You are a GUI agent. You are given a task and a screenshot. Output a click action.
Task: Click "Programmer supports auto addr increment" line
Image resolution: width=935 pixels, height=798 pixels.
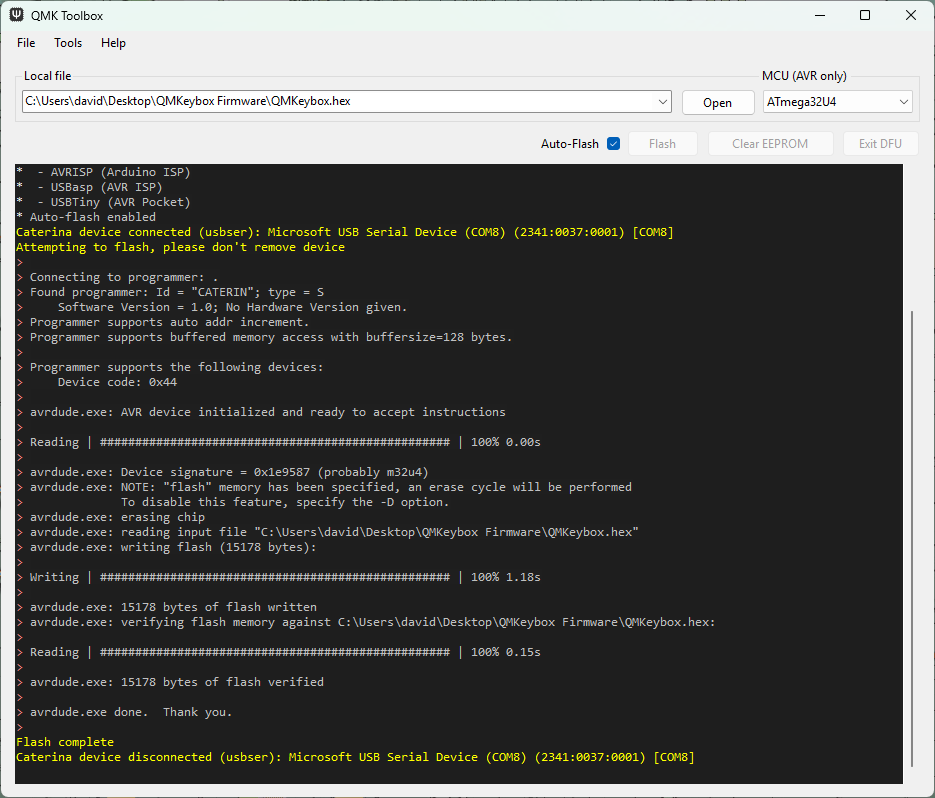[169, 322]
